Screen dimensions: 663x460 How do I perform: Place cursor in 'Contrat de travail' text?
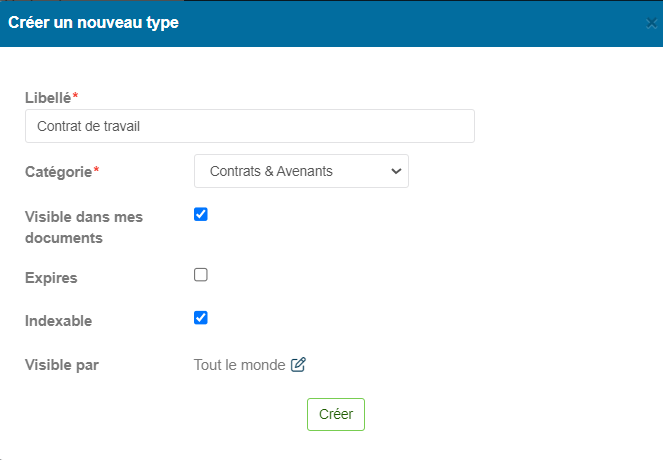88,126
